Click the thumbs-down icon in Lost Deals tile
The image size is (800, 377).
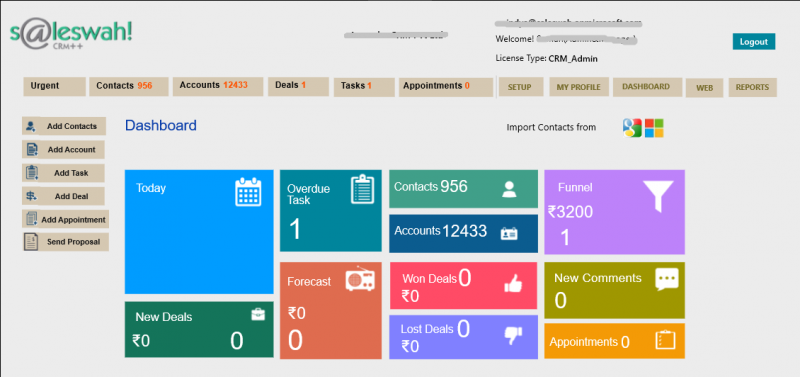click(x=513, y=335)
